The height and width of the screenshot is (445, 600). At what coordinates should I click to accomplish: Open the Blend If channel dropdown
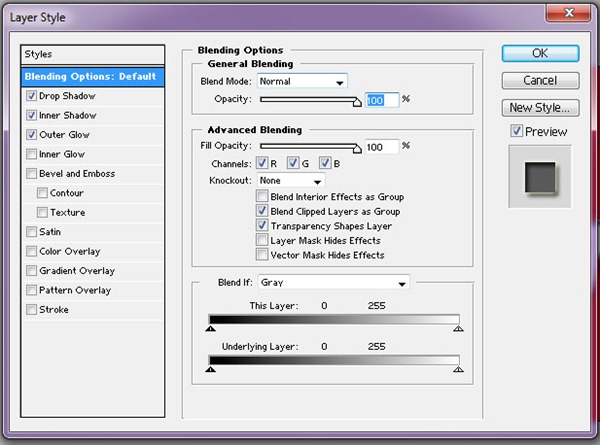tap(334, 282)
